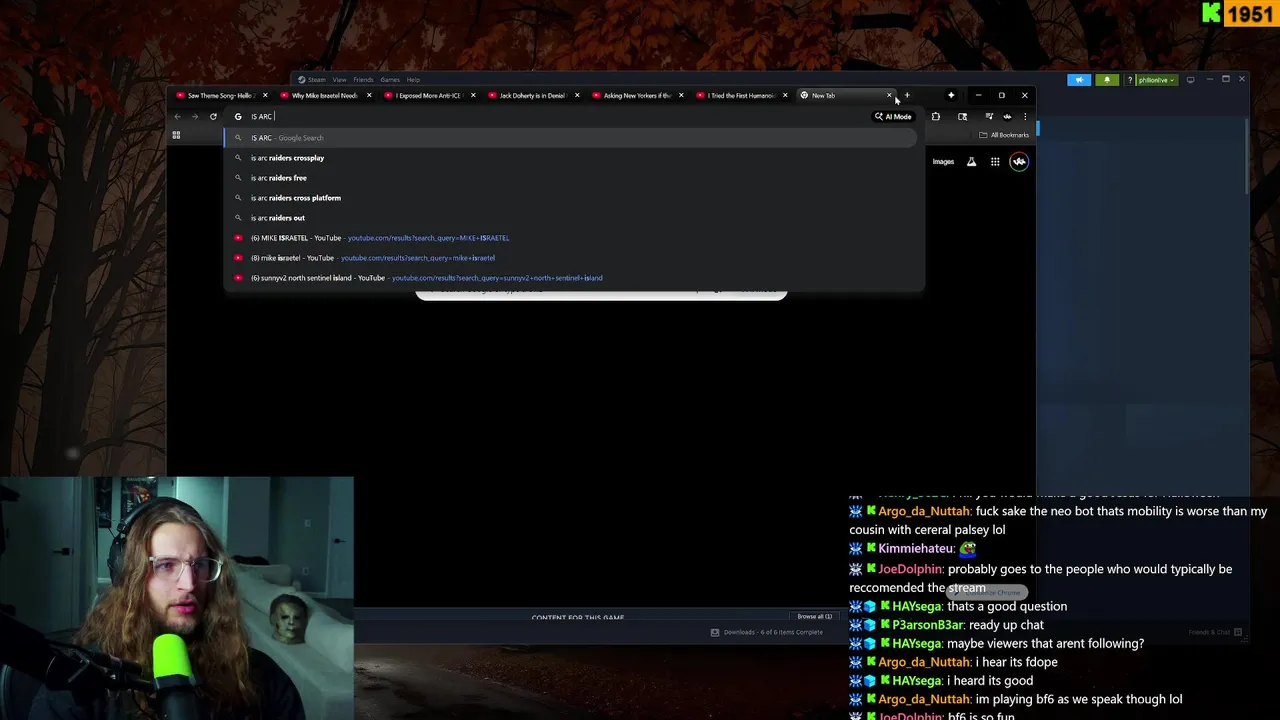The width and height of the screenshot is (1280, 720).
Task: Choose 'is arc raiders crossplay' suggestion
Action: pyautogui.click(x=570, y=158)
